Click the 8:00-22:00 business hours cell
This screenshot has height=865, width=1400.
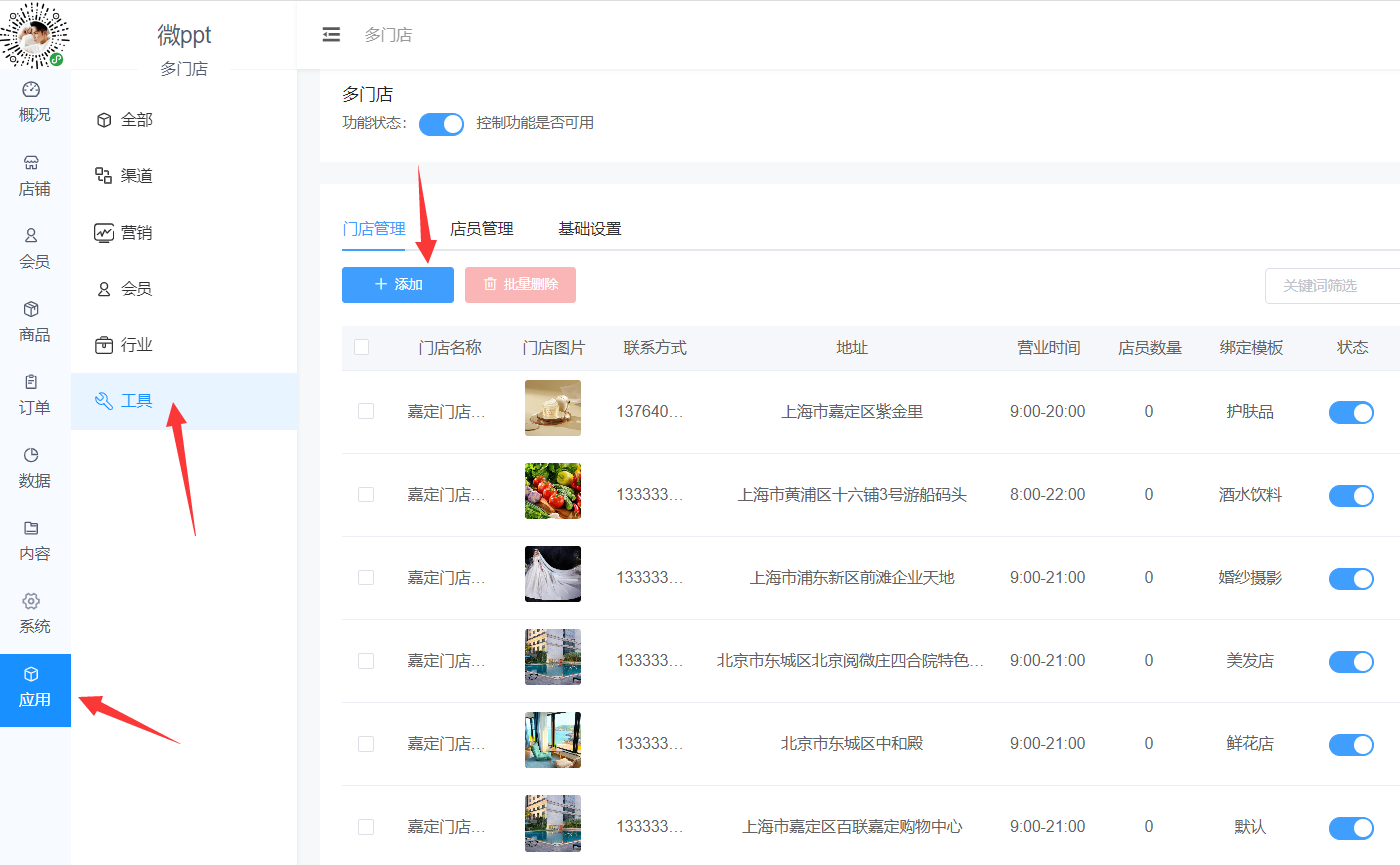coord(1048,494)
